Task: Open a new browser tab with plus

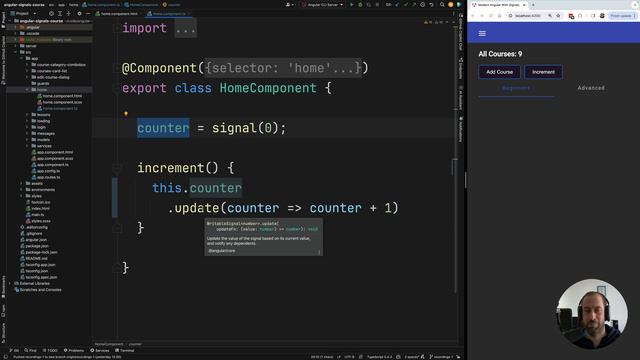Action: pos(533,5)
